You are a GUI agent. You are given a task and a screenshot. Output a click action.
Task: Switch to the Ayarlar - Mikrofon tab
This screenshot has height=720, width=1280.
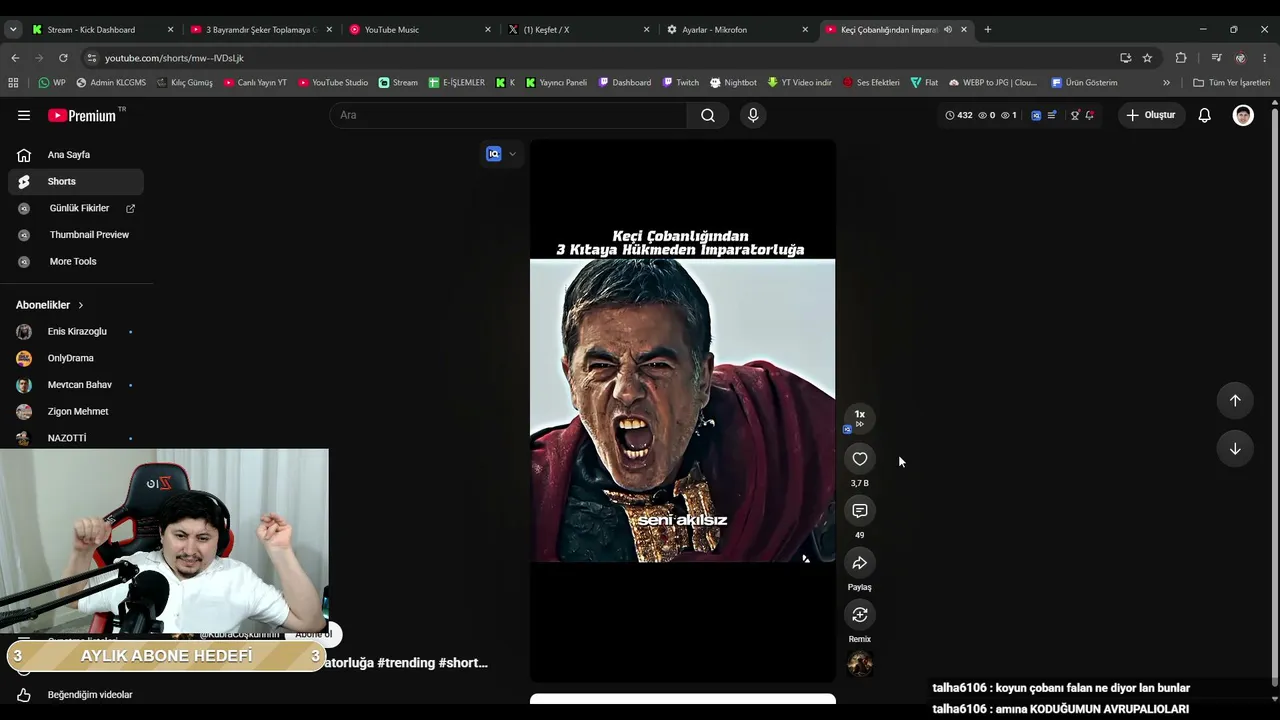[x=737, y=30]
